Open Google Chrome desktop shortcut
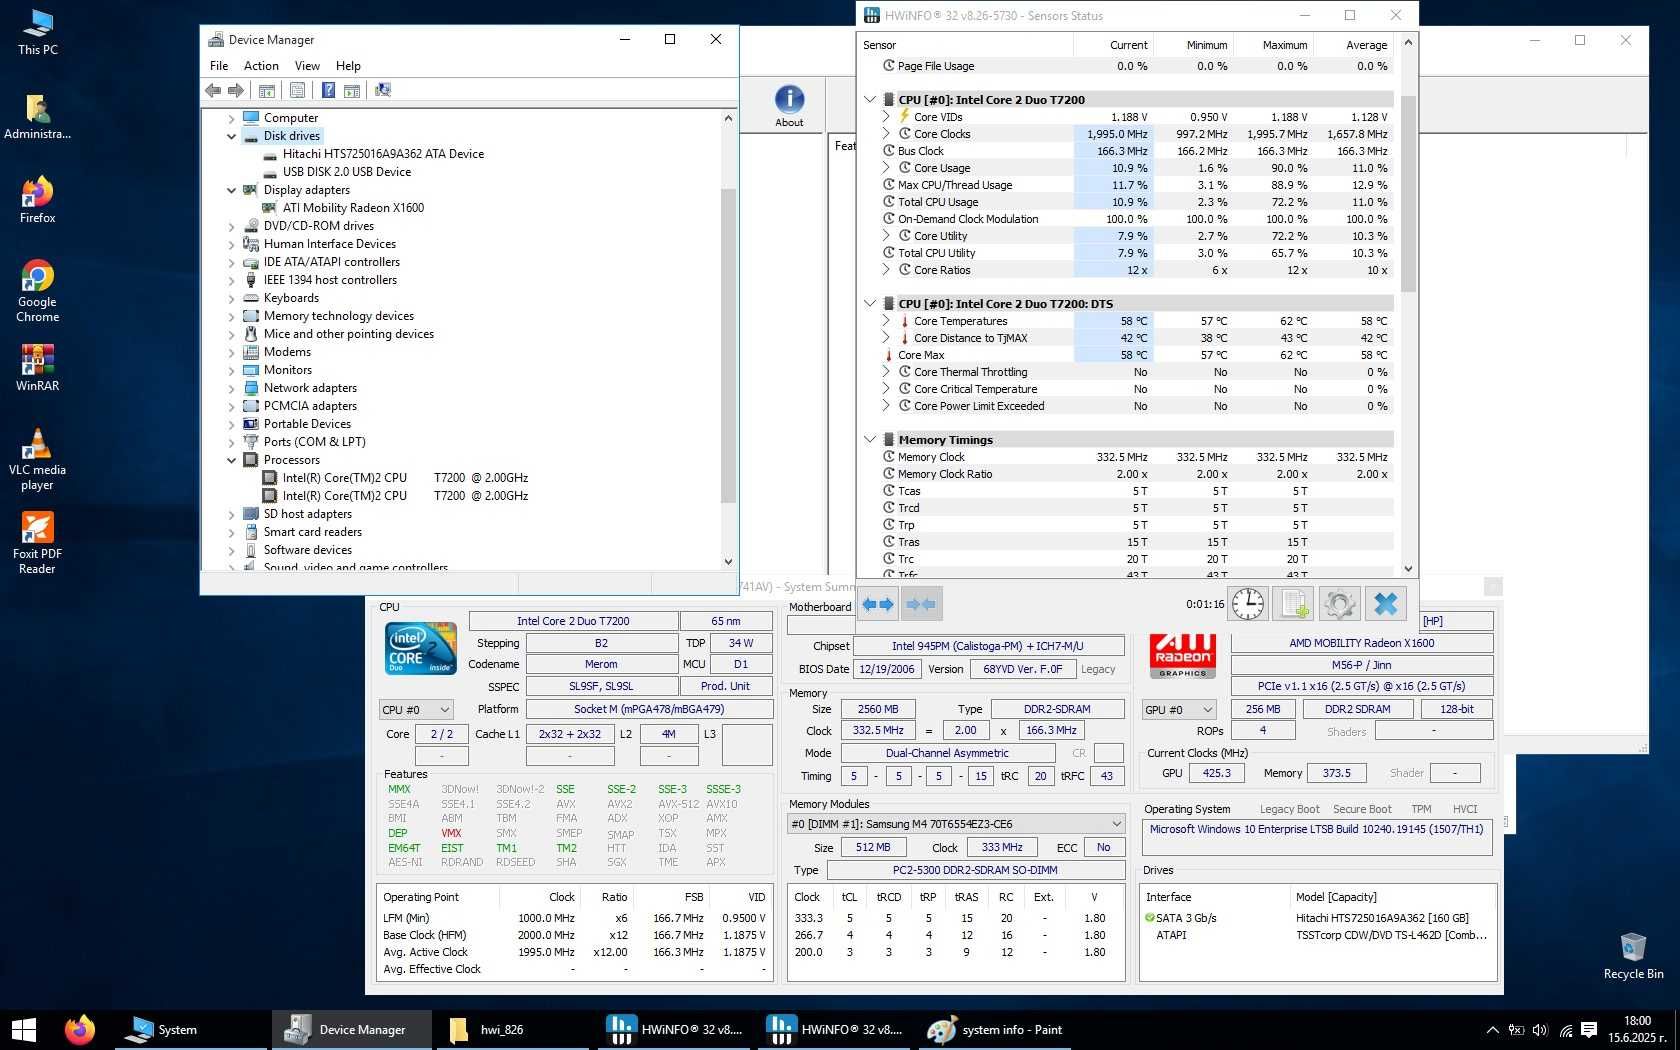This screenshot has width=1680, height=1050. click(x=38, y=291)
